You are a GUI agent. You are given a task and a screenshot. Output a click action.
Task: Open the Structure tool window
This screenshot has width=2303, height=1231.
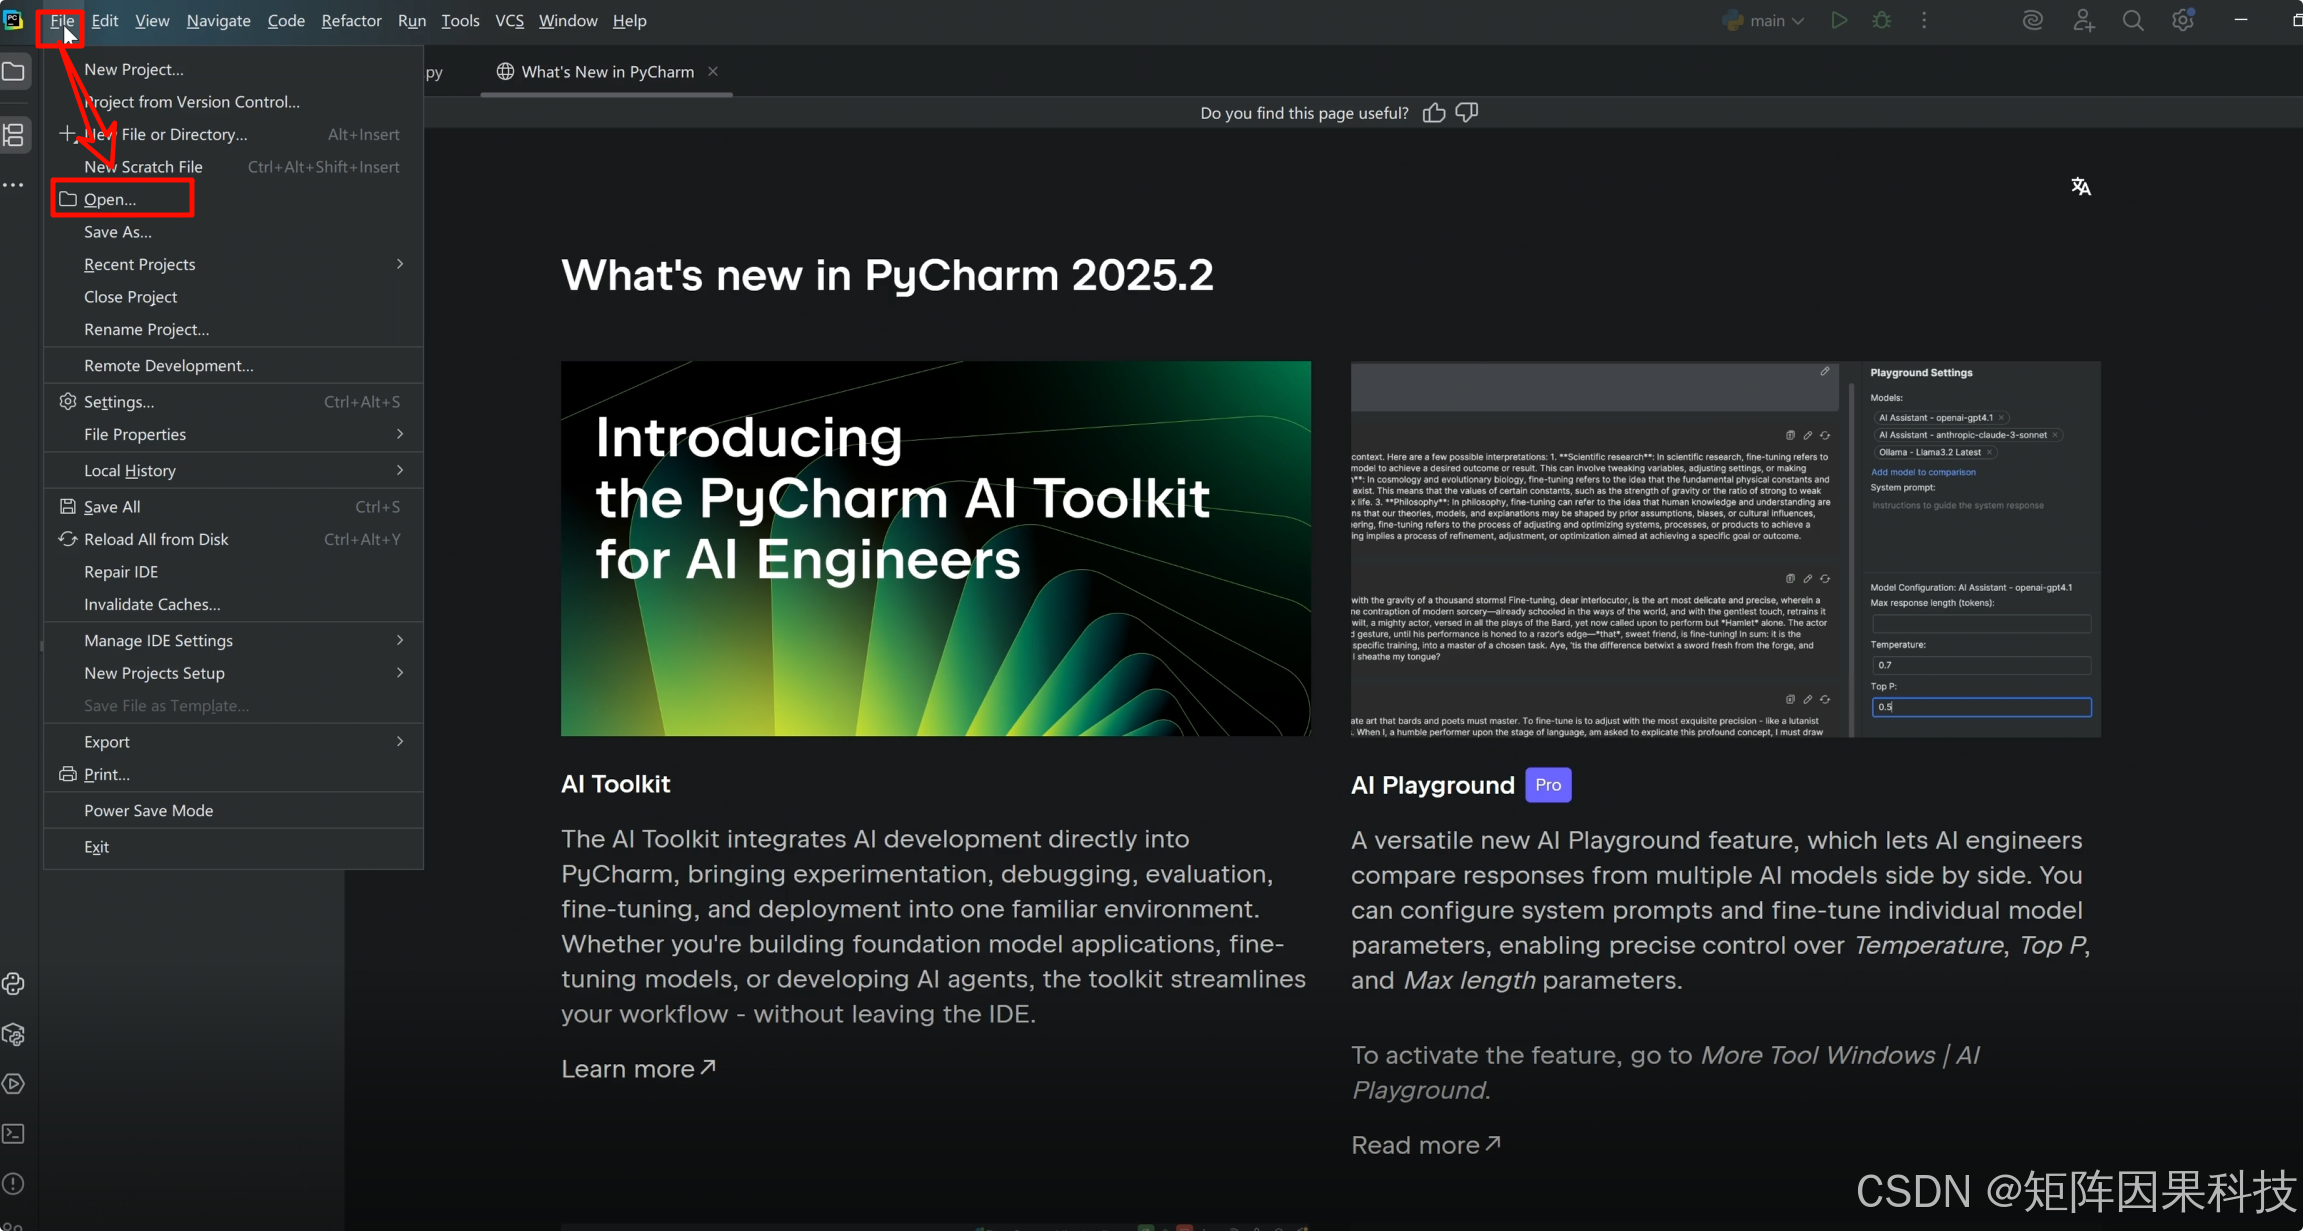(x=14, y=135)
